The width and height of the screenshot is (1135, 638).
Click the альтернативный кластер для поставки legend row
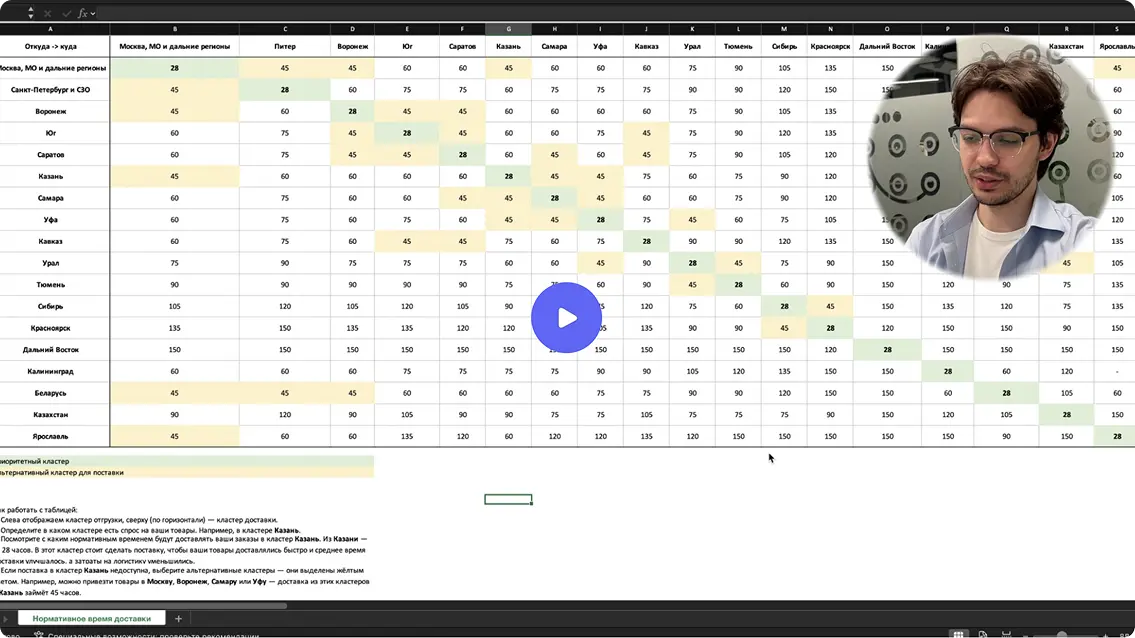click(x=187, y=472)
